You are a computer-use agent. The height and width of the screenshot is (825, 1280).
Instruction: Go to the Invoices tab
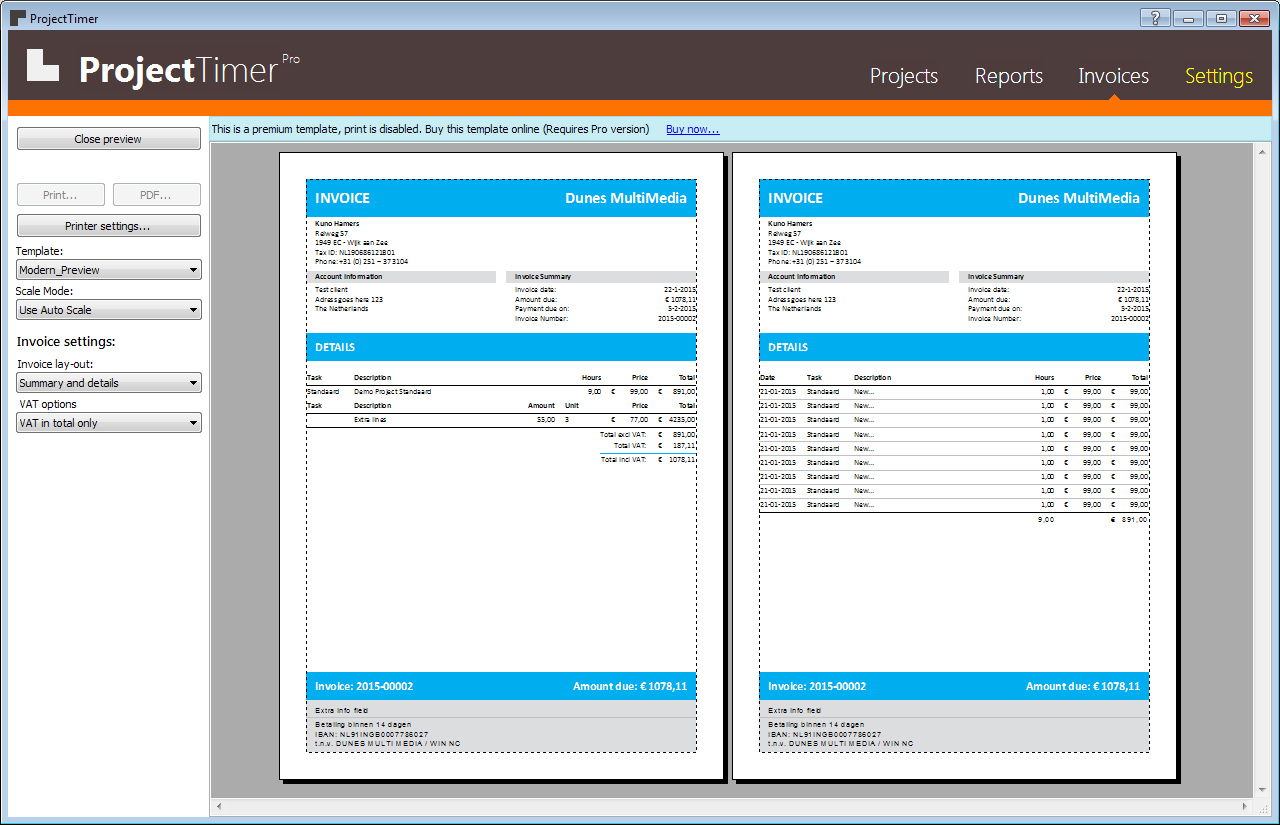1113,76
